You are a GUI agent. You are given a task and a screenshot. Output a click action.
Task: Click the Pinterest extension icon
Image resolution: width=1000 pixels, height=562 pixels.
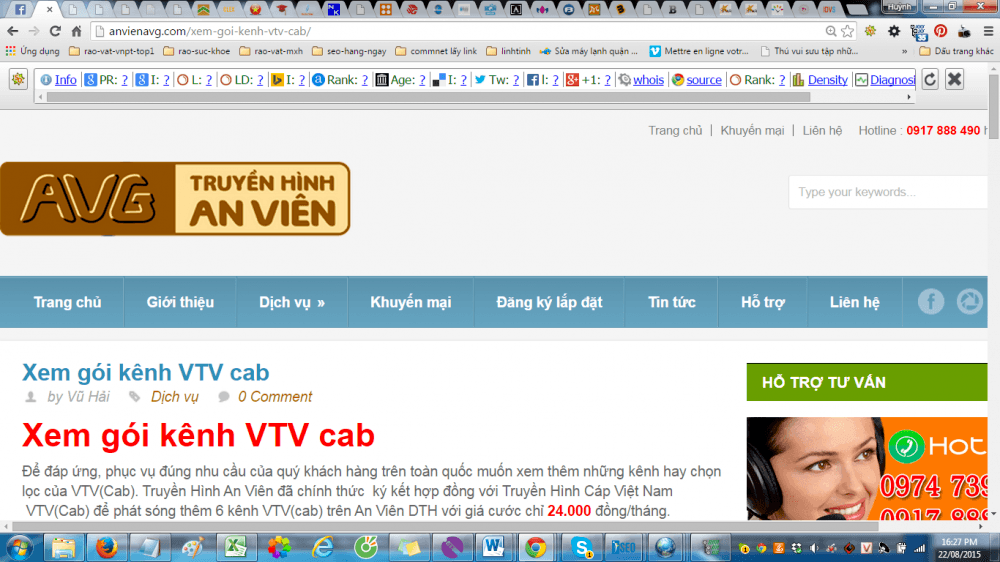click(941, 31)
